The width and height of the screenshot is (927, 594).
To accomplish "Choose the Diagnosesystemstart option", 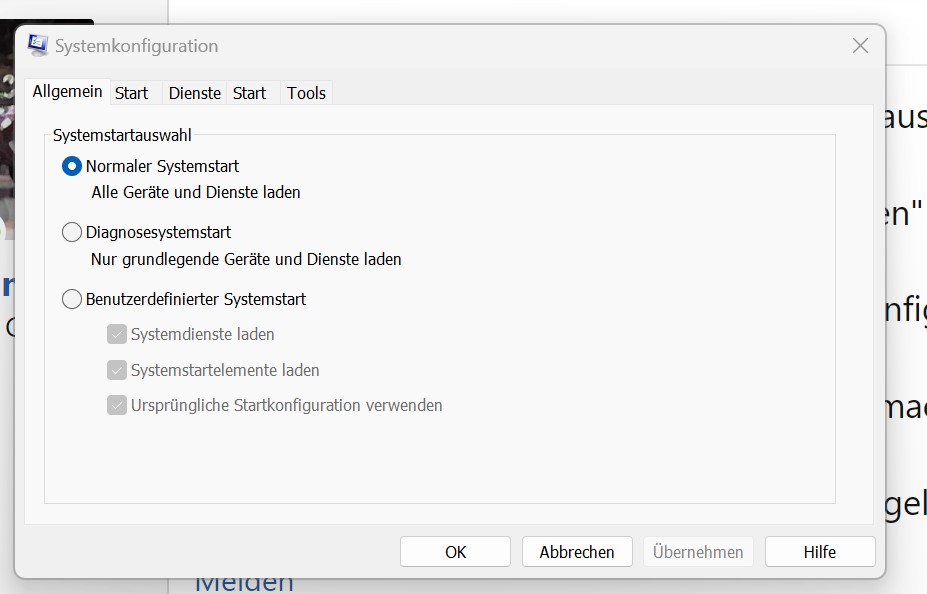I will point(72,232).
